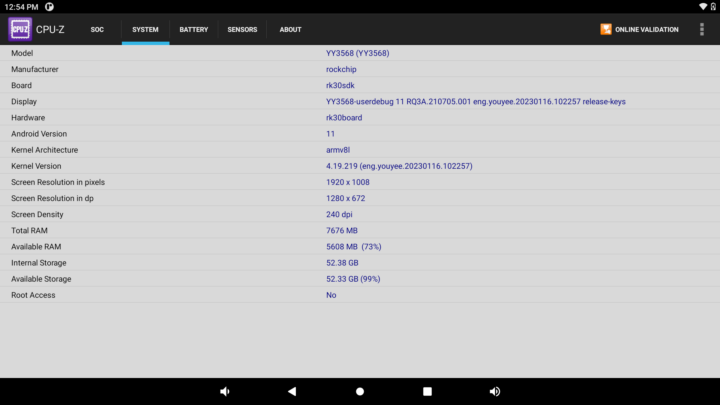Click the 5608 MB (73%) value
Image resolution: width=720 pixels, height=405 pixels.
[x=354, y=247]
